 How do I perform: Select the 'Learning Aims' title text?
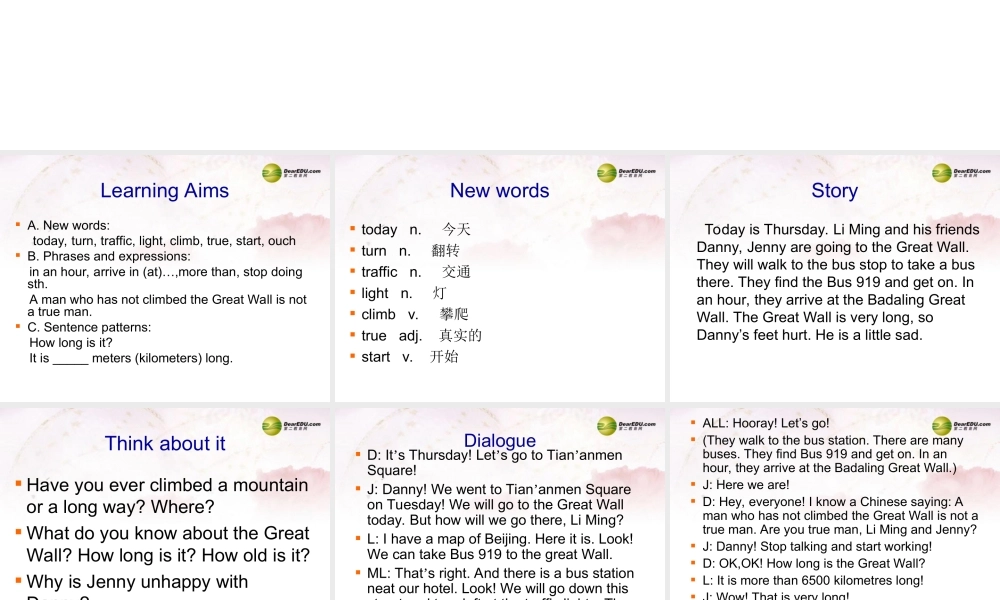(x=165, y=190)
